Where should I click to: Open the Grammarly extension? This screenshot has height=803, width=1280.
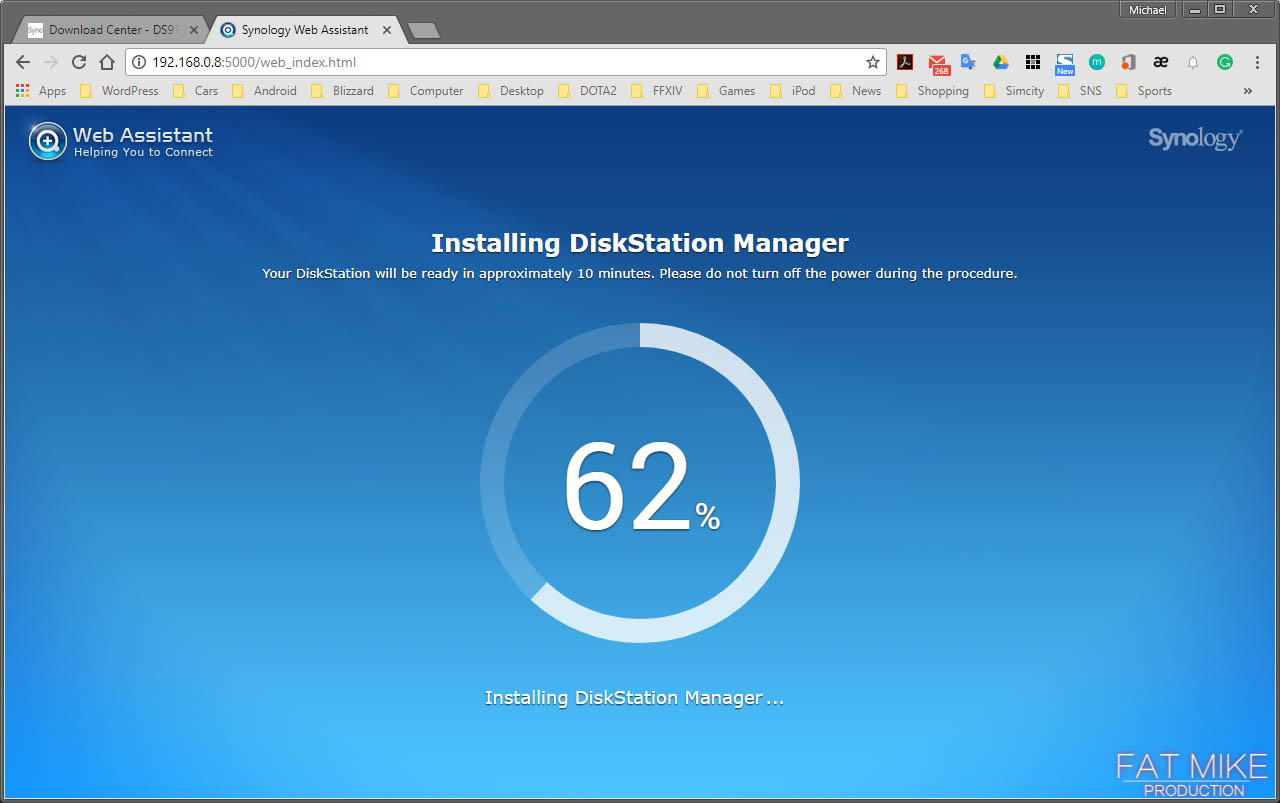[1225, 62]
